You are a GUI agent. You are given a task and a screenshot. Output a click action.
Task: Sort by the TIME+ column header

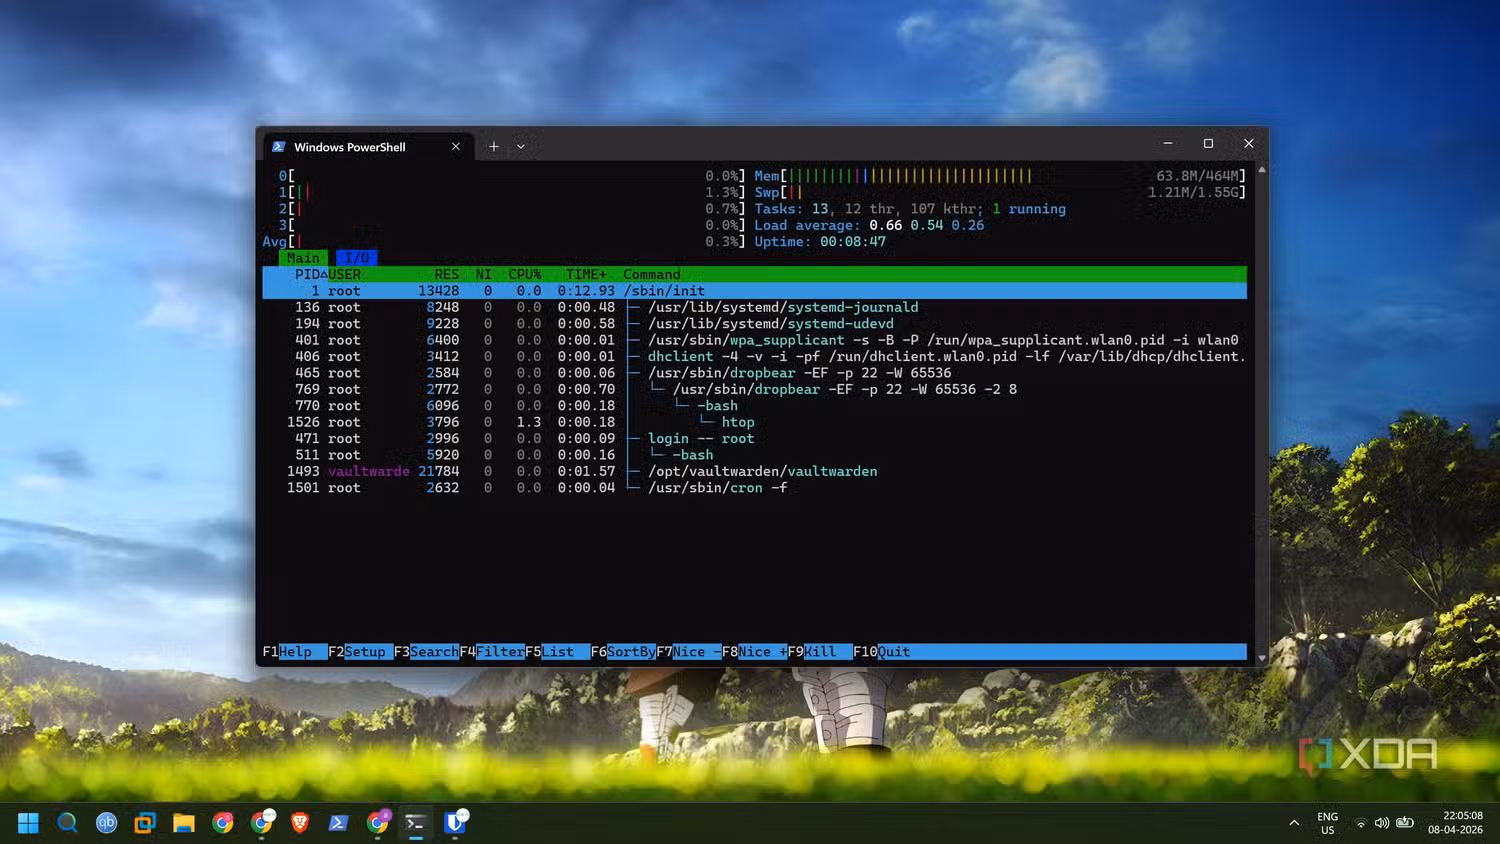click(586, 274)
